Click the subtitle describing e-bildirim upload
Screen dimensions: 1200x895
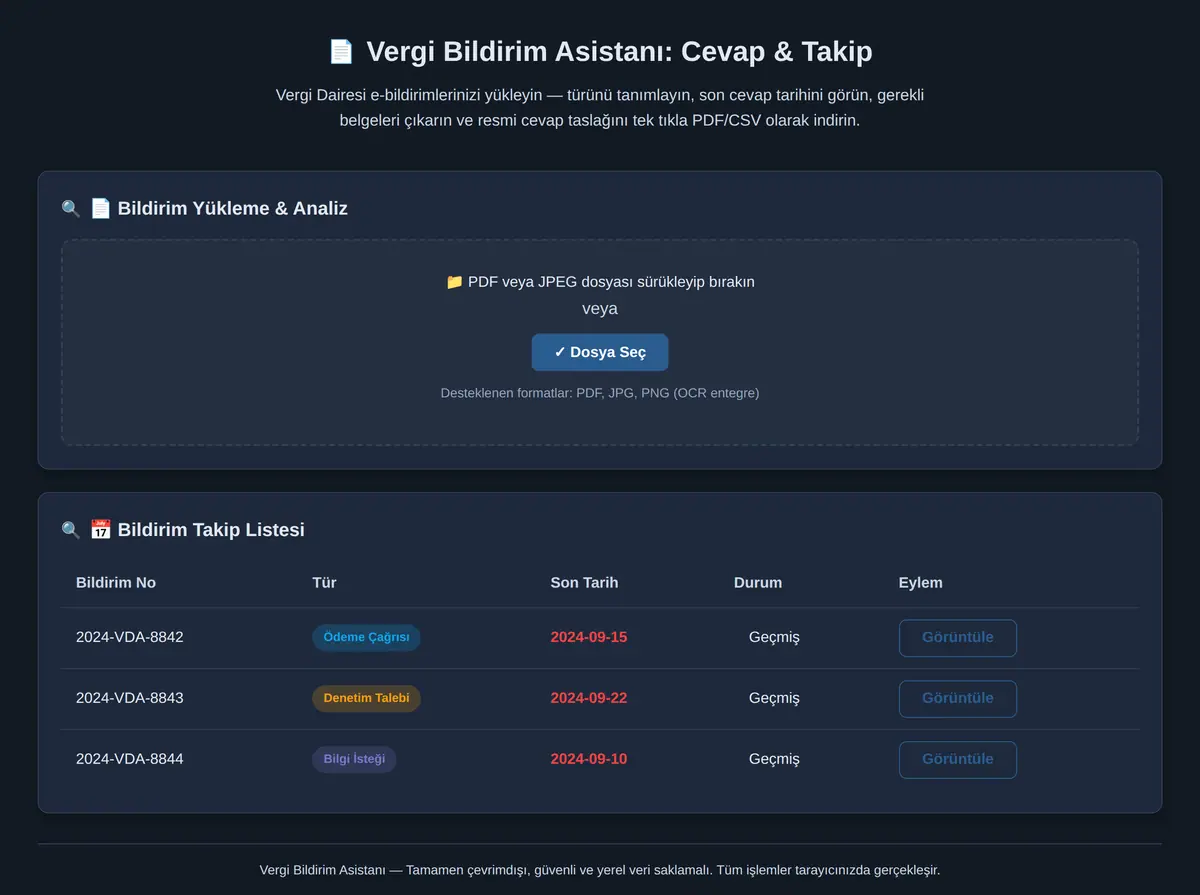pyautogui.click(x=600, y=108)
